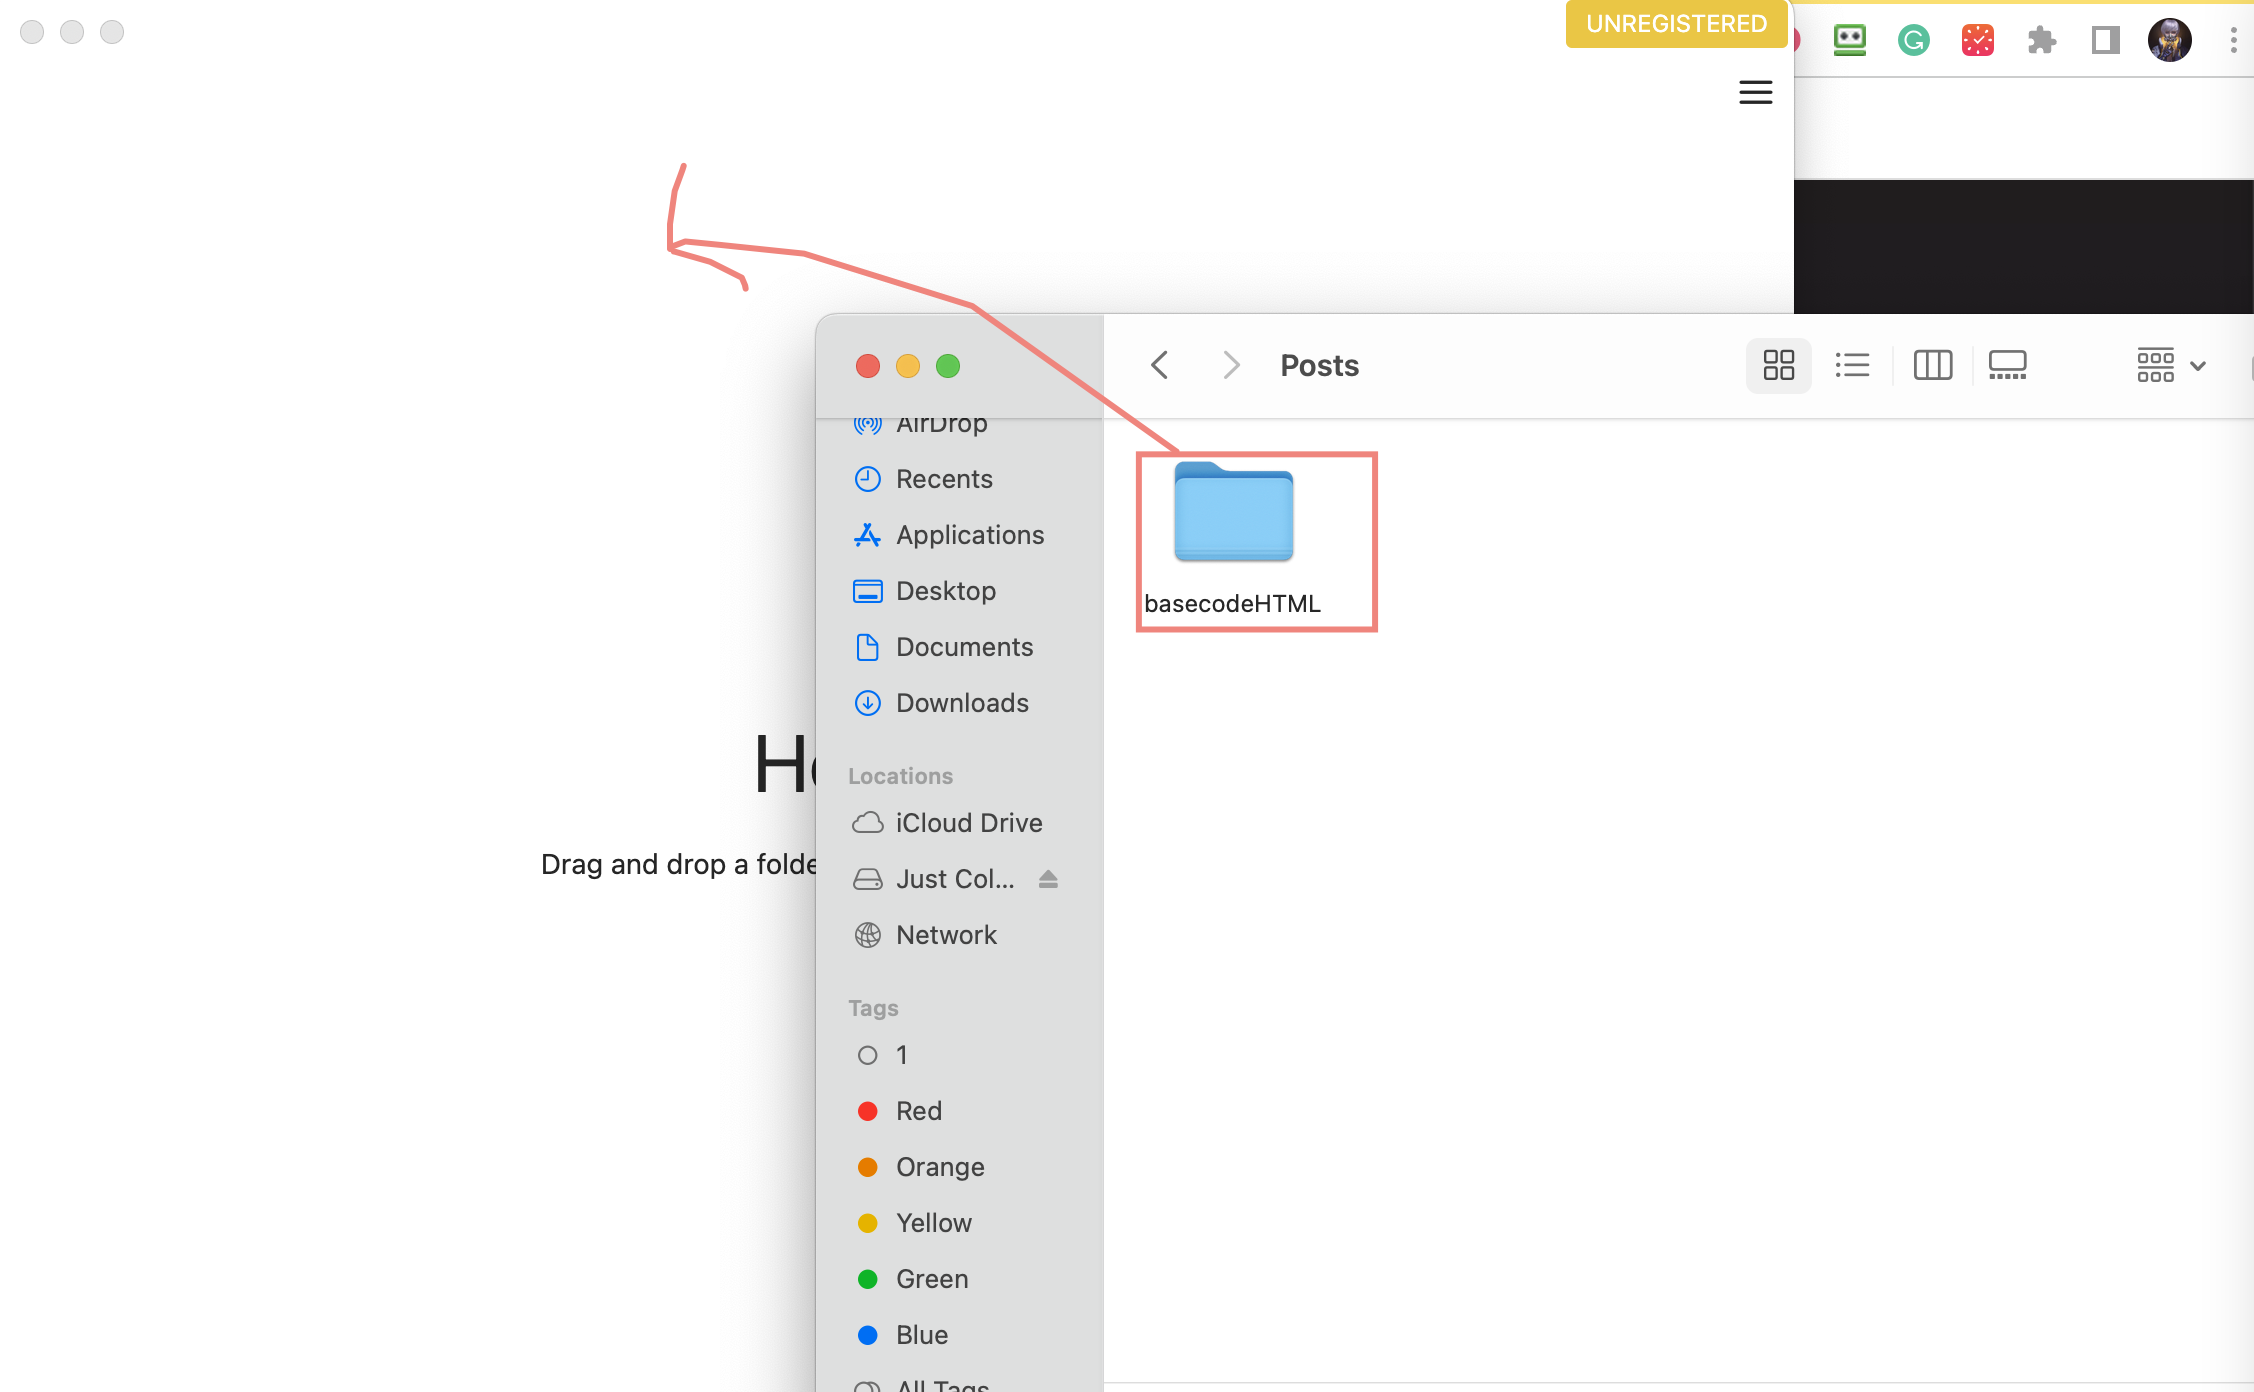
Task: Open AirDrop in the sidebar
Action: click(941, 423)
